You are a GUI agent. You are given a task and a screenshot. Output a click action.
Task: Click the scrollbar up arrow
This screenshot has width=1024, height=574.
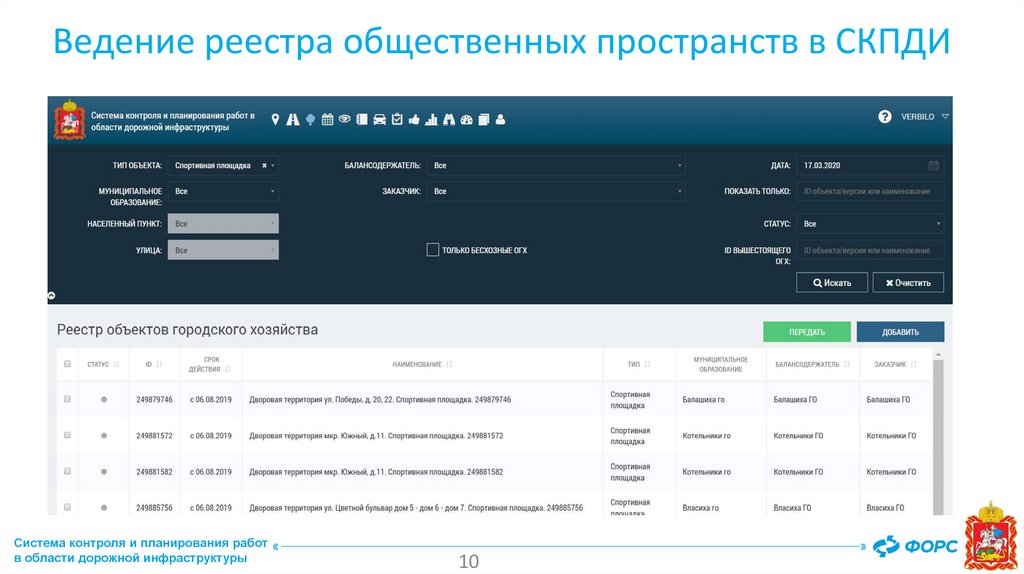(938, 354)
